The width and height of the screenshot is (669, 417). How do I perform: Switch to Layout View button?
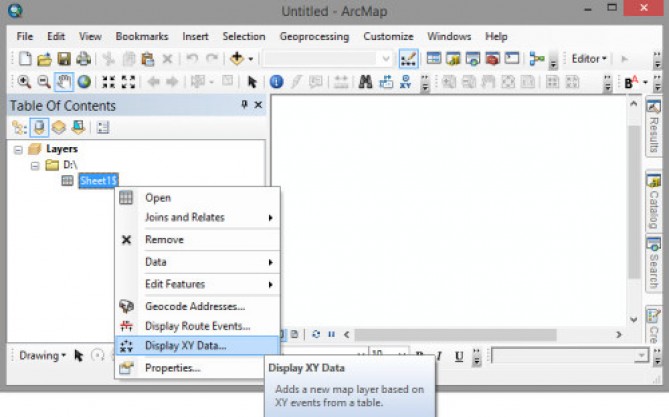[x=294, y=334]
